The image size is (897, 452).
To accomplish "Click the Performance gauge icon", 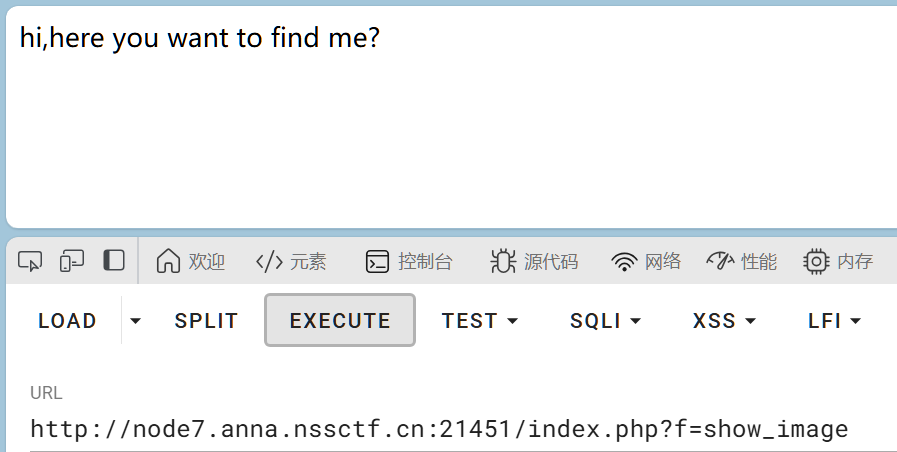I will pyautogui.click(x=721, y=262).
